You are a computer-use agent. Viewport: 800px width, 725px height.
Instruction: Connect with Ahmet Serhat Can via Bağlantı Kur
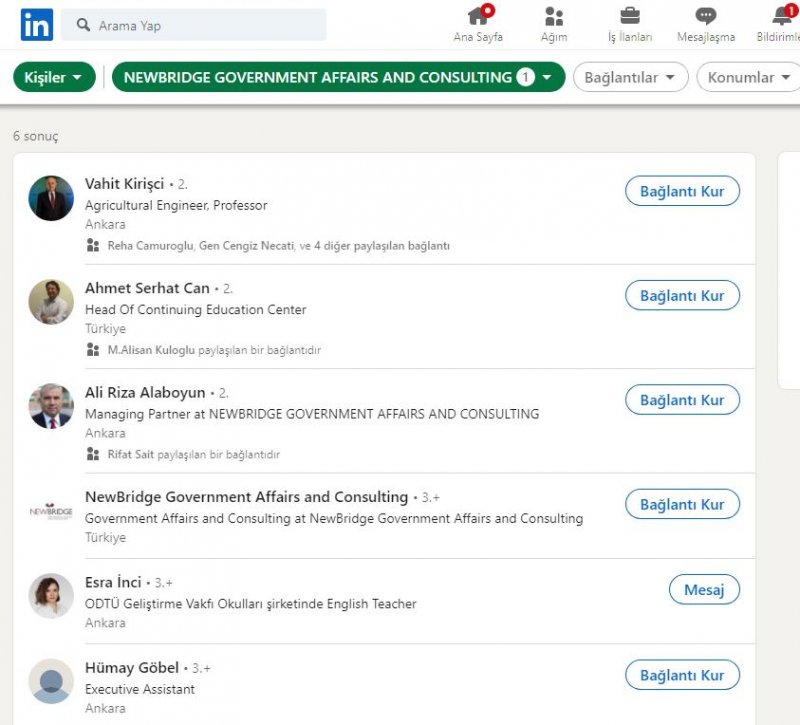[x=682, y=296]
